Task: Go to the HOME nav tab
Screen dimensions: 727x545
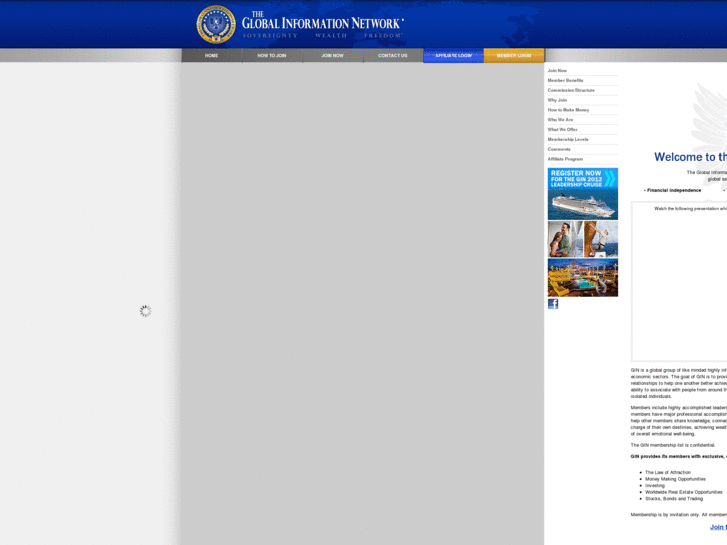Action: pyautogui.click(x=211, y=56)
